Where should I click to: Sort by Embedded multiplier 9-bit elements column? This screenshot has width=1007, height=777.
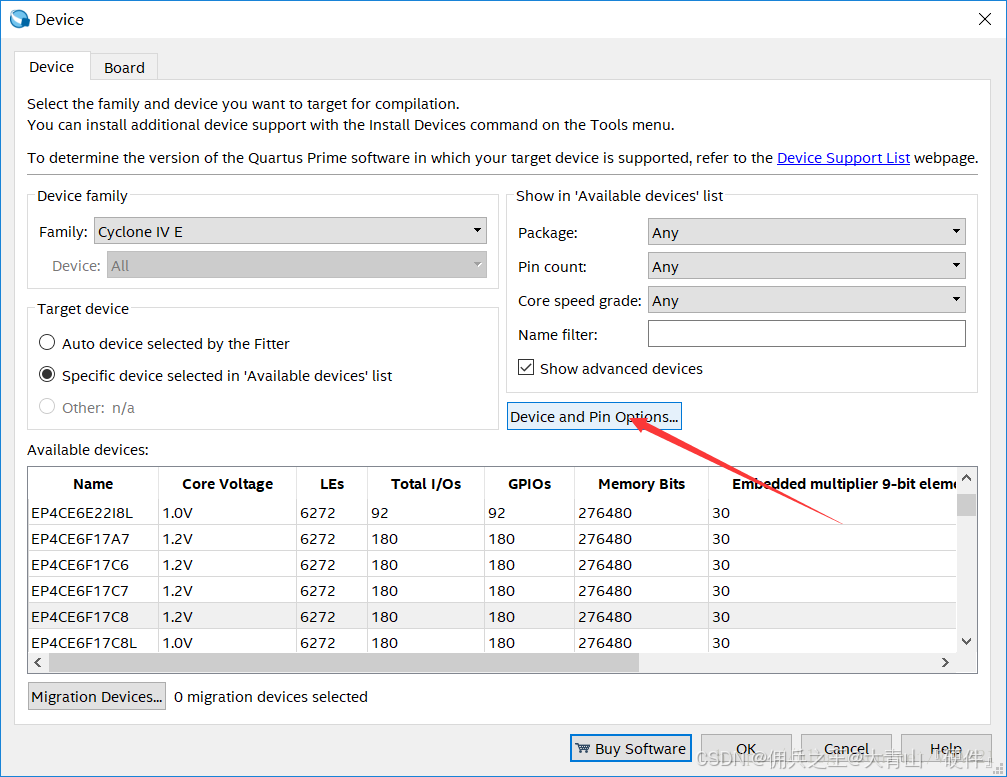coord(832,484)
